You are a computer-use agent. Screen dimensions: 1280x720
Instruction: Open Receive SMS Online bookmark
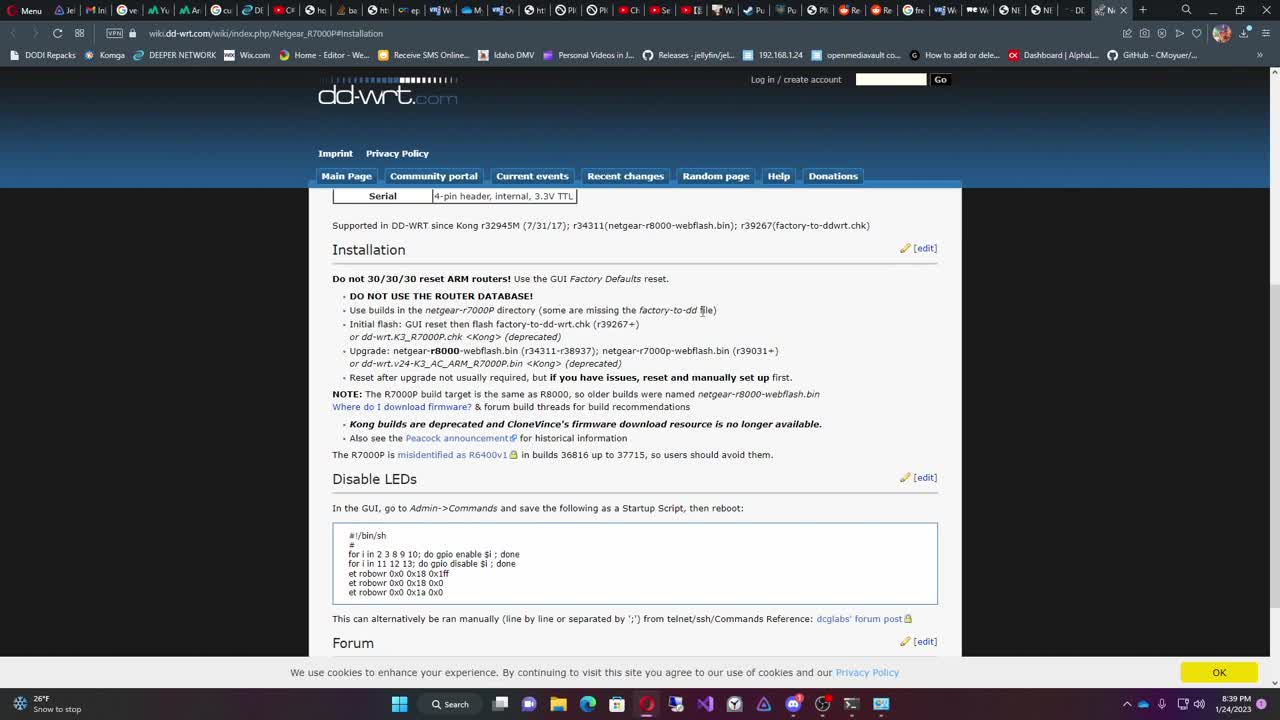(x=424, y=55)
